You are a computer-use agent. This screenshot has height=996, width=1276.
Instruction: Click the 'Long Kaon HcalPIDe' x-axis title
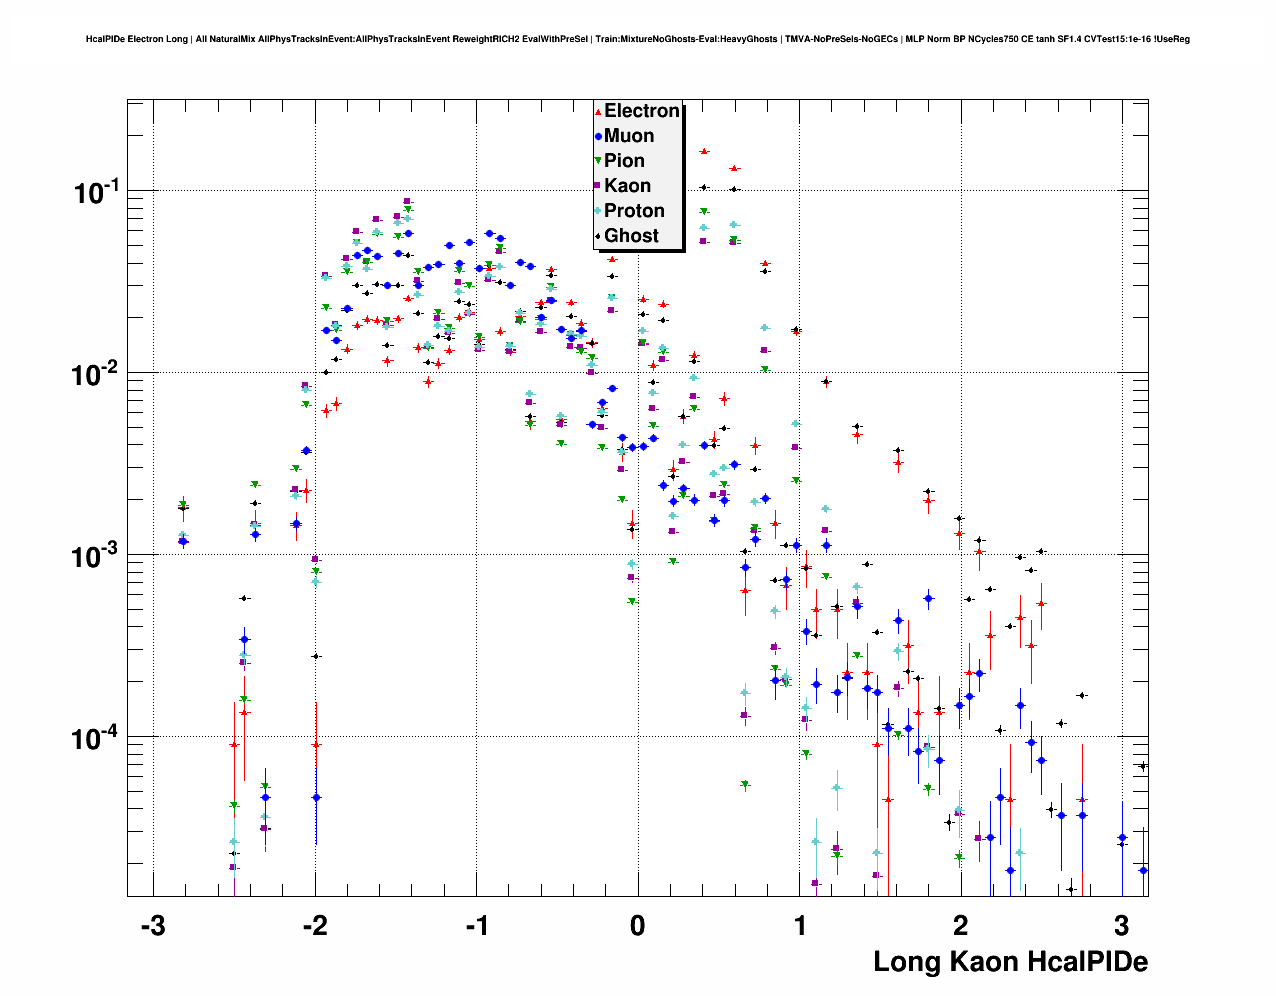coord(1010,962)
